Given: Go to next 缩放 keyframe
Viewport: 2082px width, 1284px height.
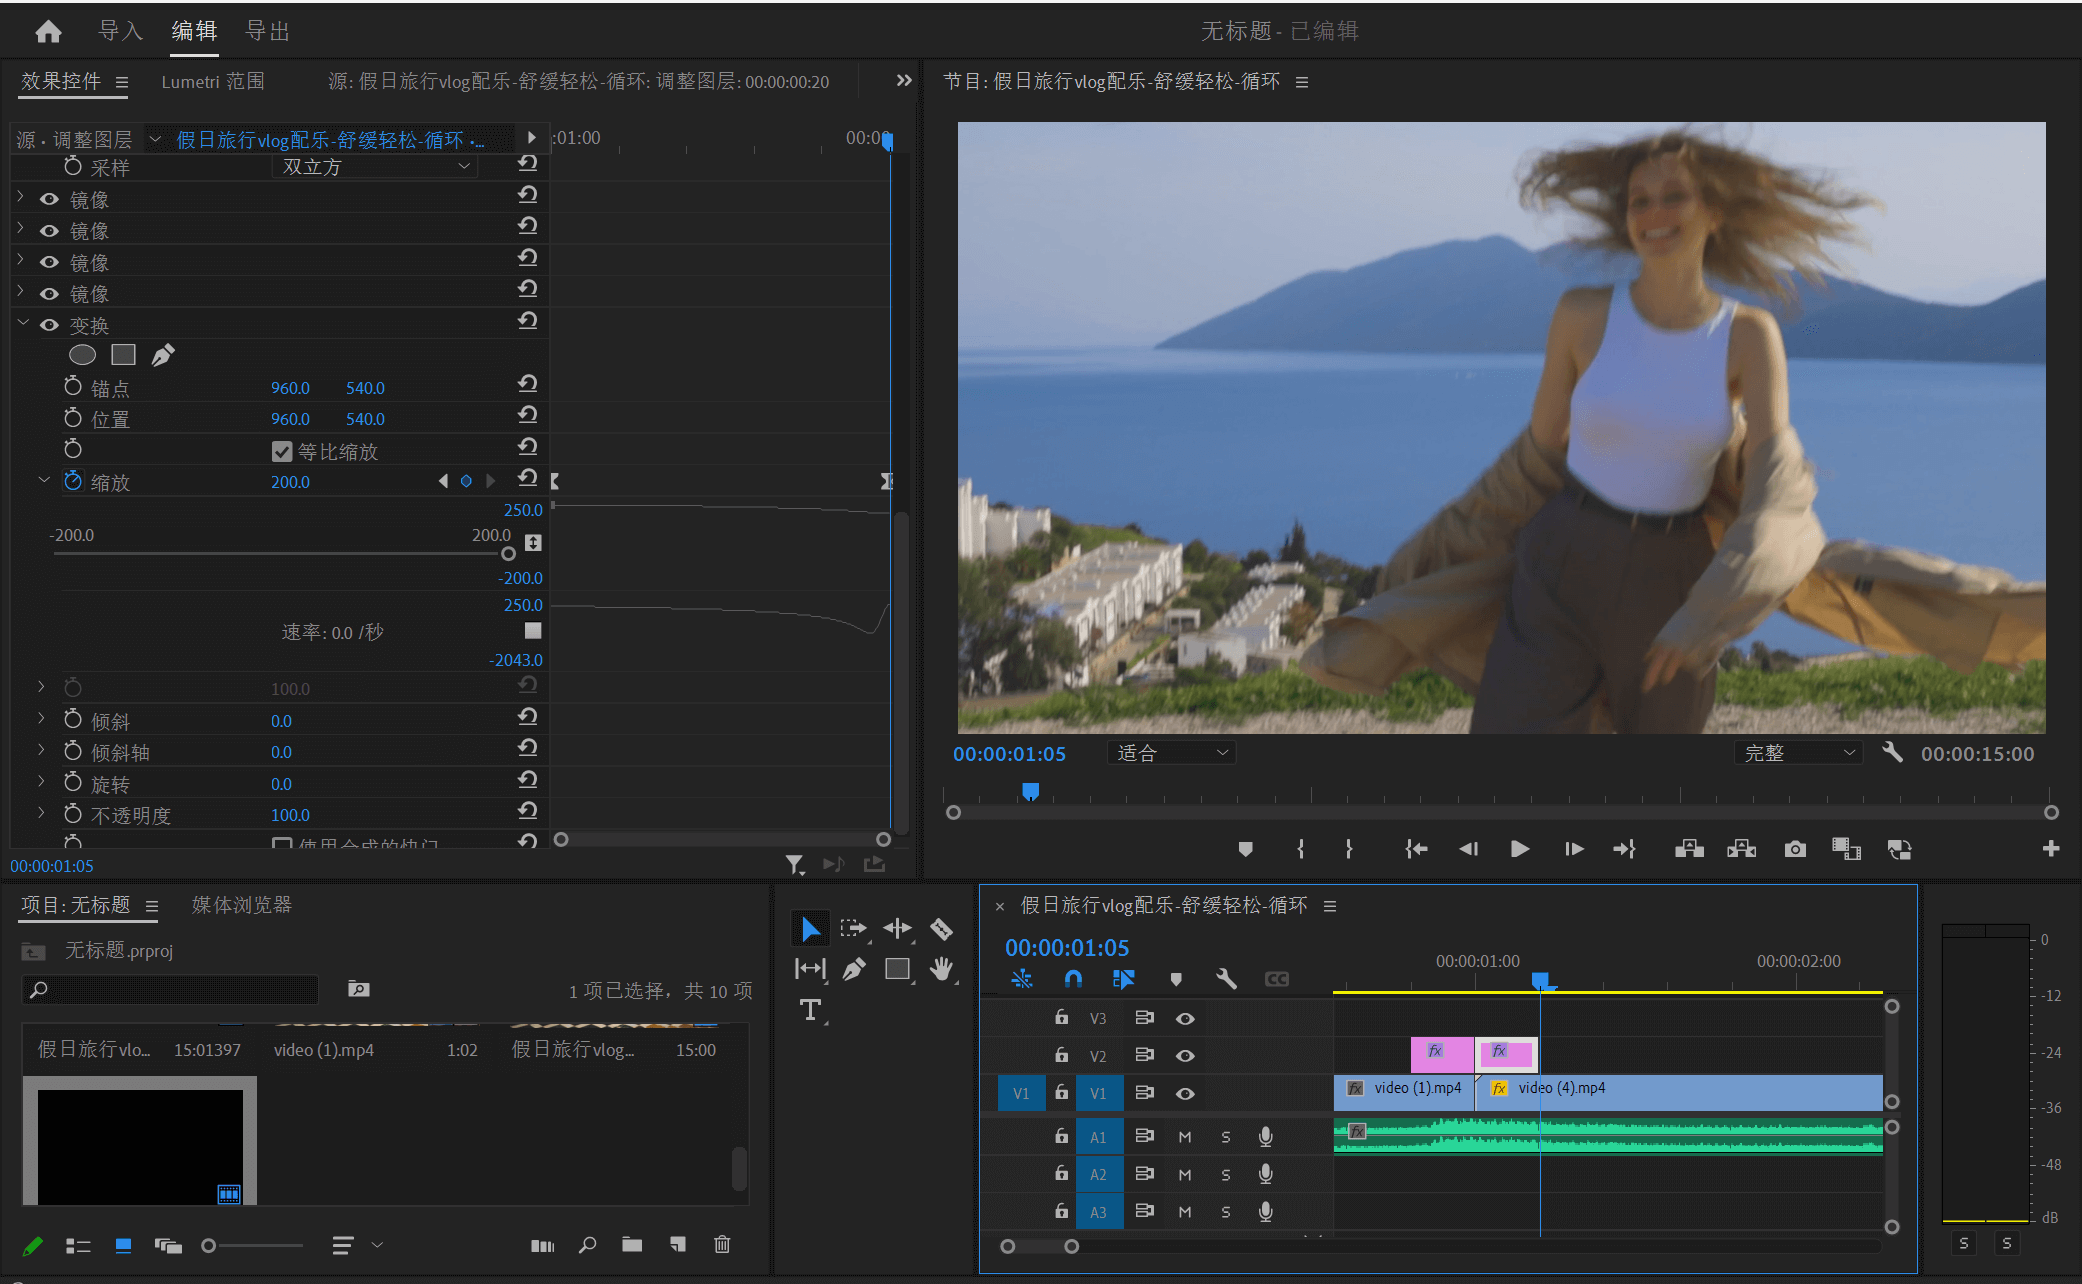Looking at the screenshot, I should 490,481.
